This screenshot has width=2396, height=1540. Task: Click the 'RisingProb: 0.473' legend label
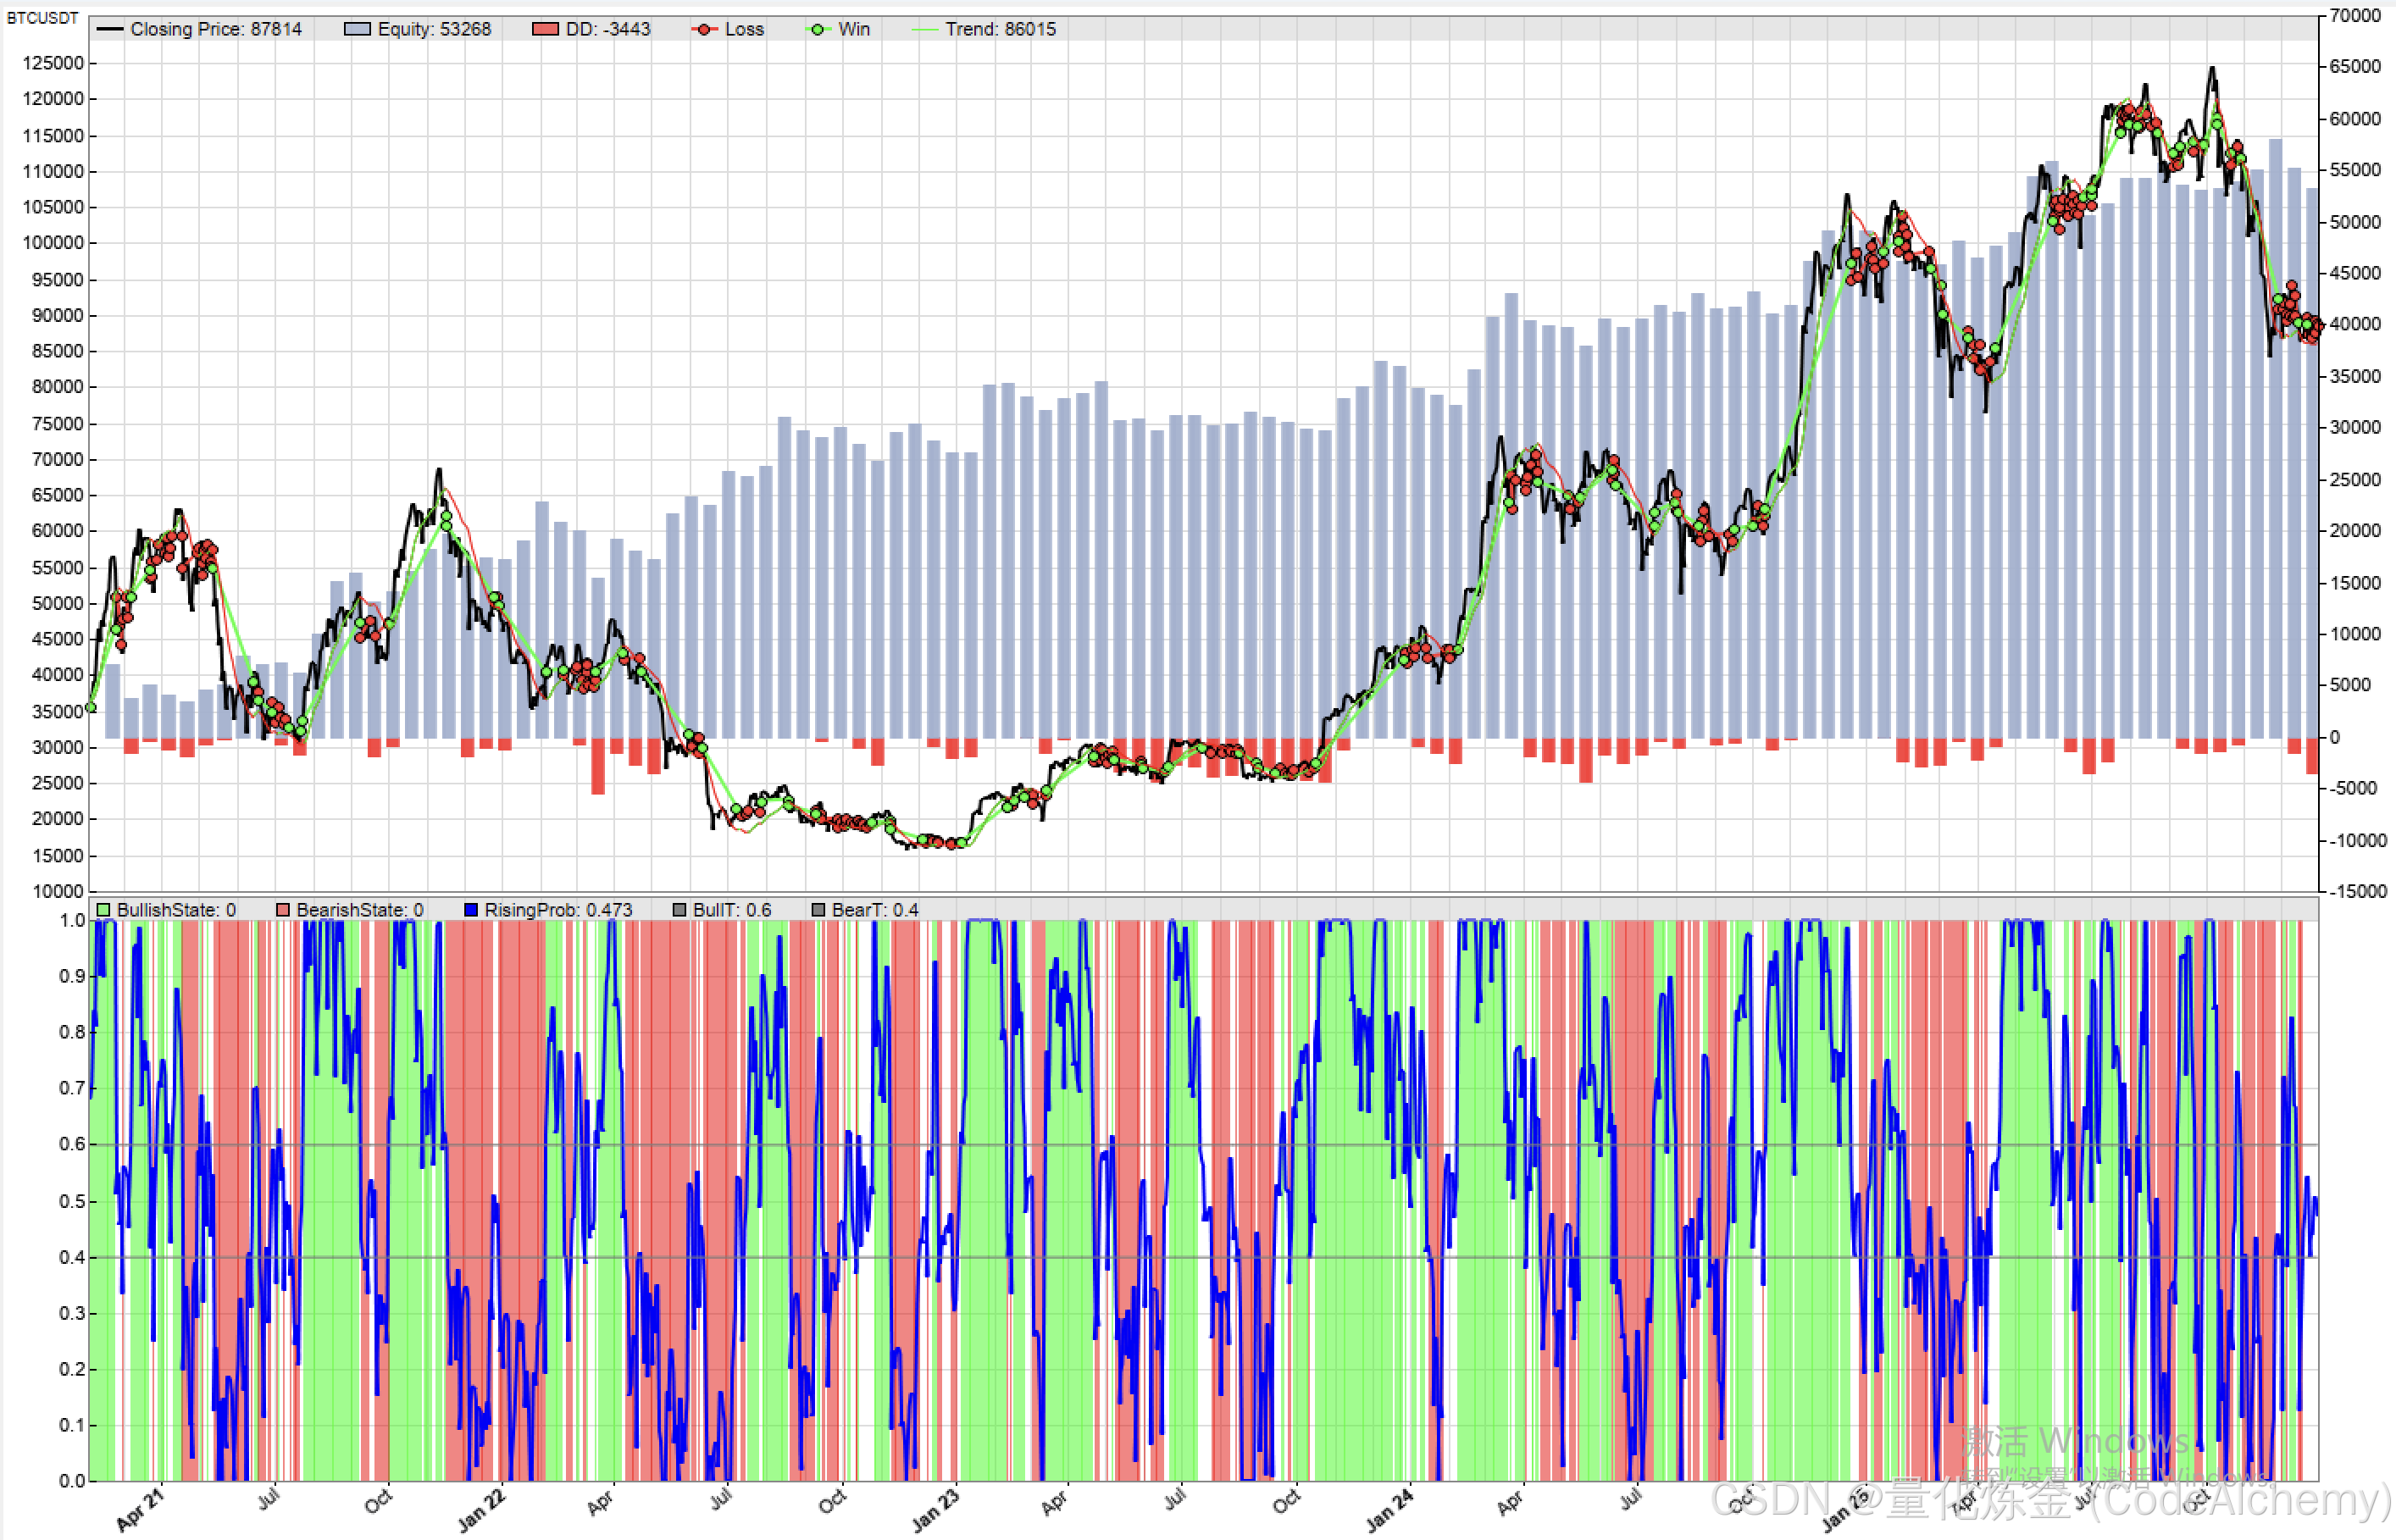pyautogui.click(x=558, y=910)
